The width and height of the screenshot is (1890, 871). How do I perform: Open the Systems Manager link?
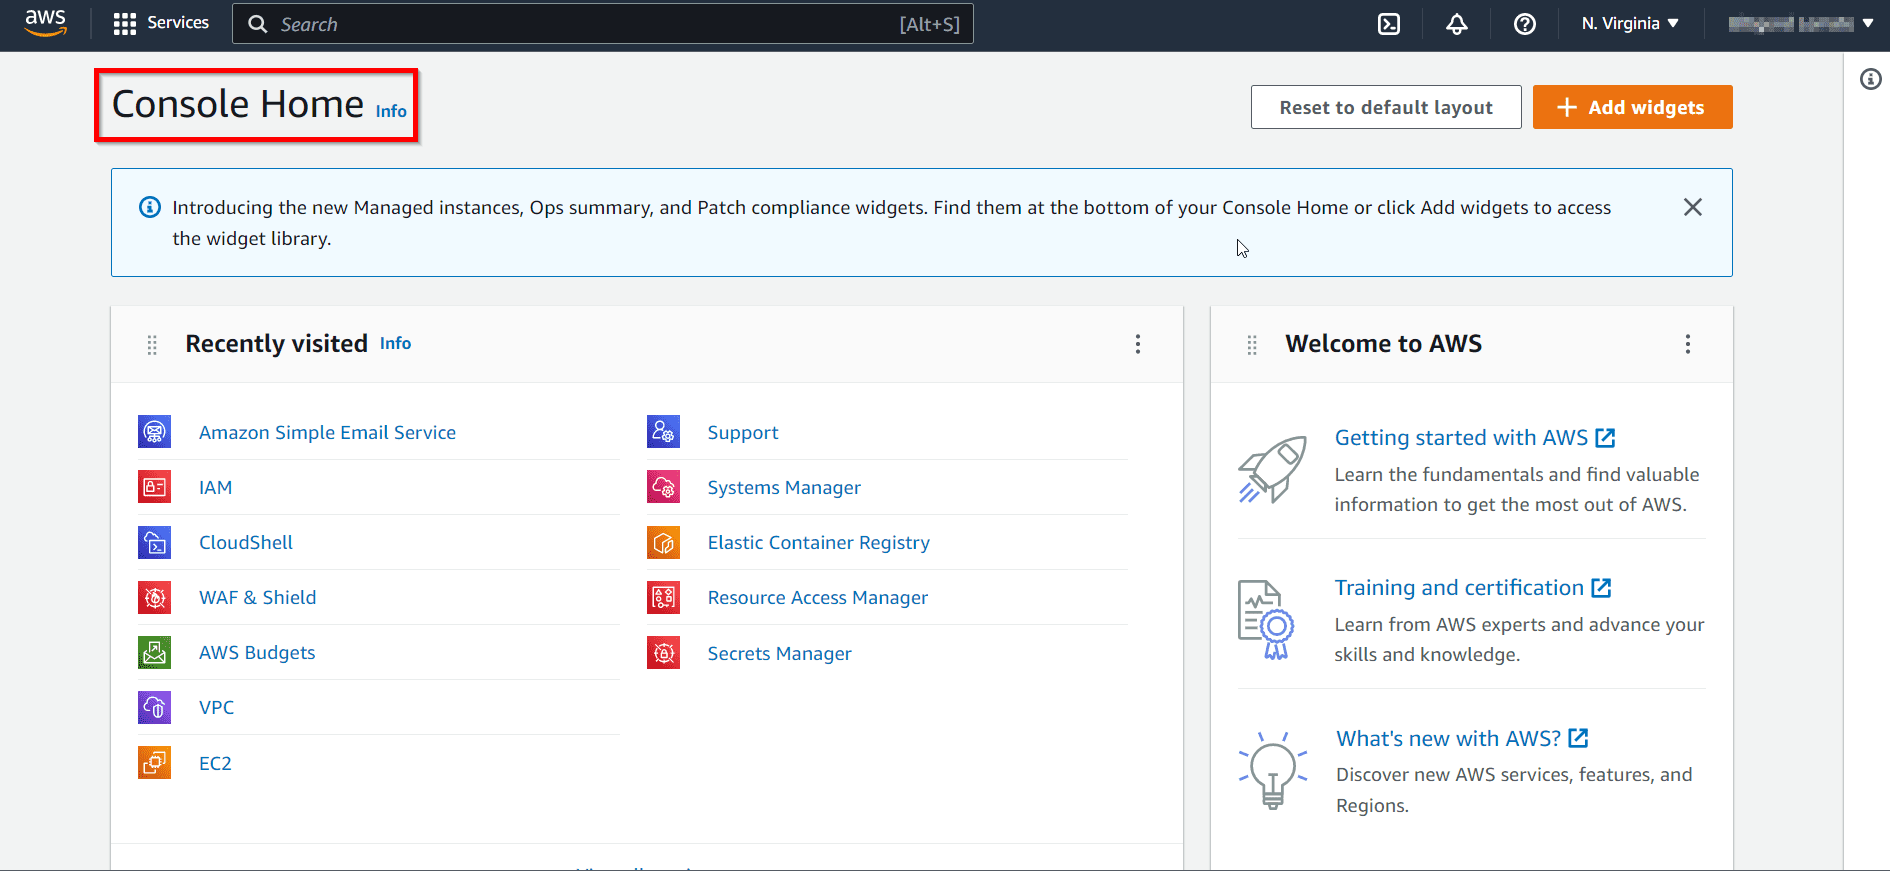784,487
